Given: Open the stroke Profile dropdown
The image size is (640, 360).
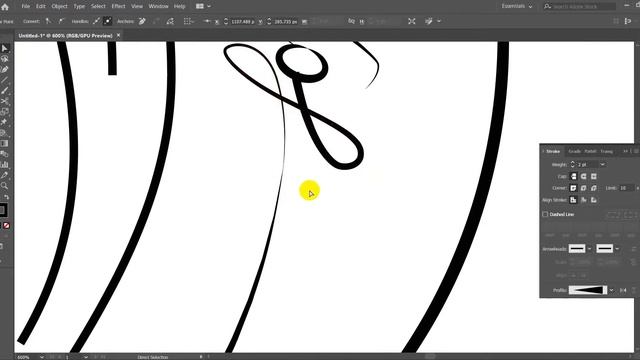Looking at the screenshot, I should 611,290.
